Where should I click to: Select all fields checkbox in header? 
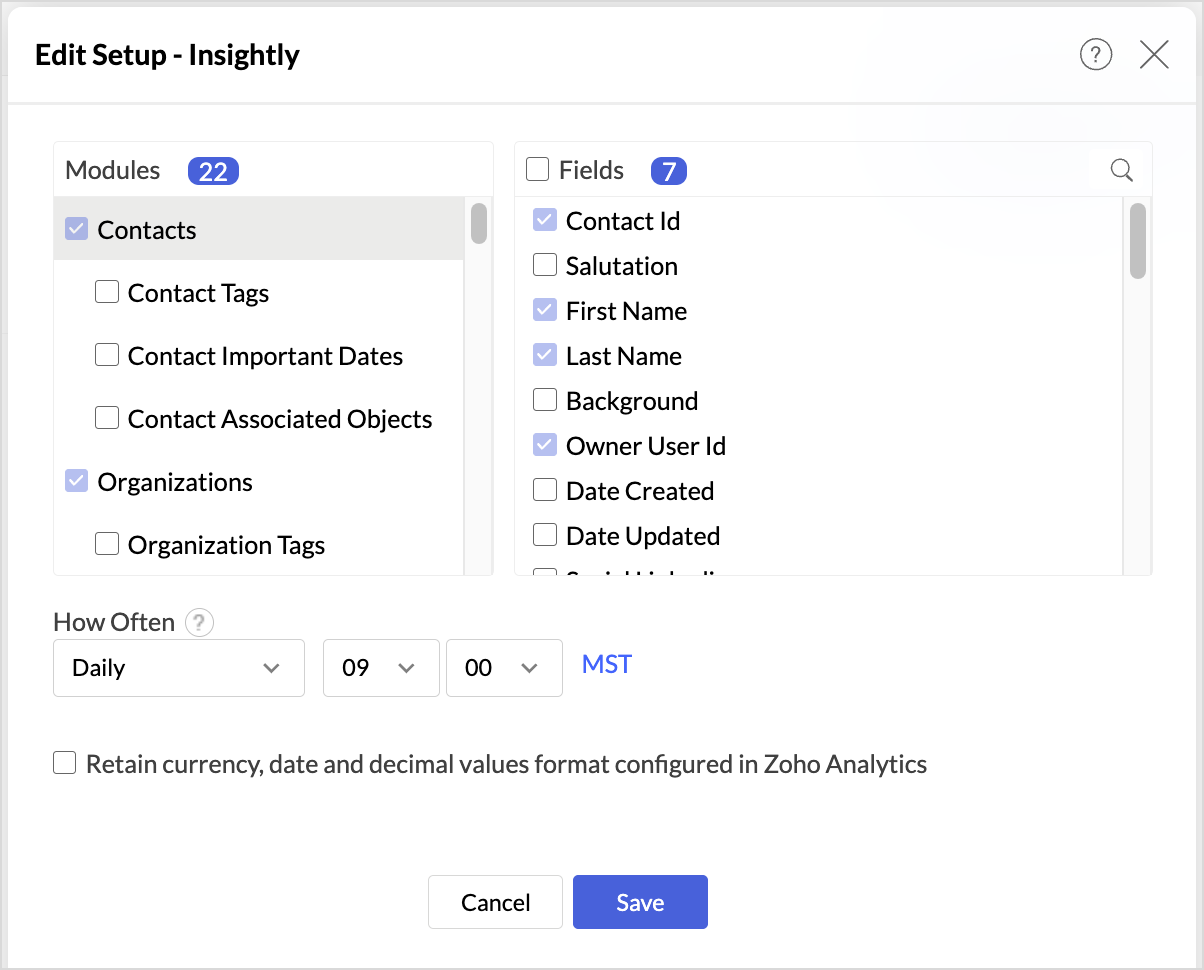pyautogui.click(x=538, y=170)
